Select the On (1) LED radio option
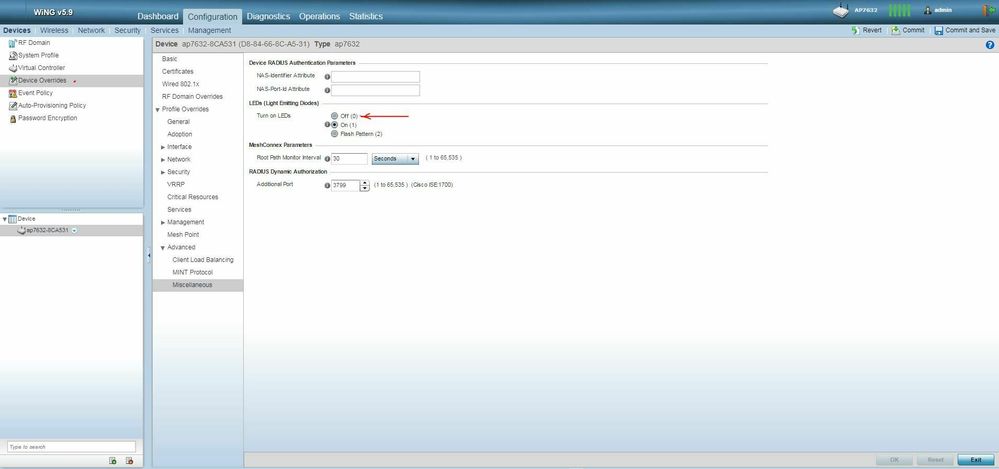 [x=334, y=125]
